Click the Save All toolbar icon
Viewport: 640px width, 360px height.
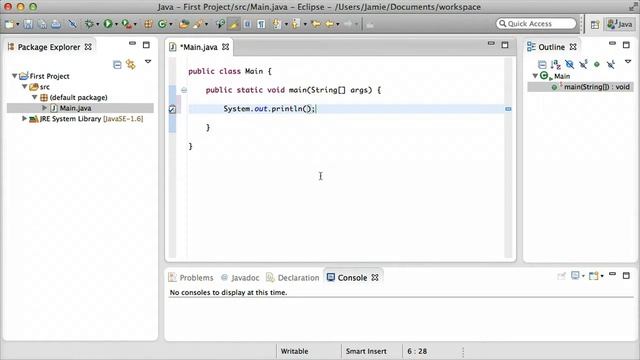[42, 24]
